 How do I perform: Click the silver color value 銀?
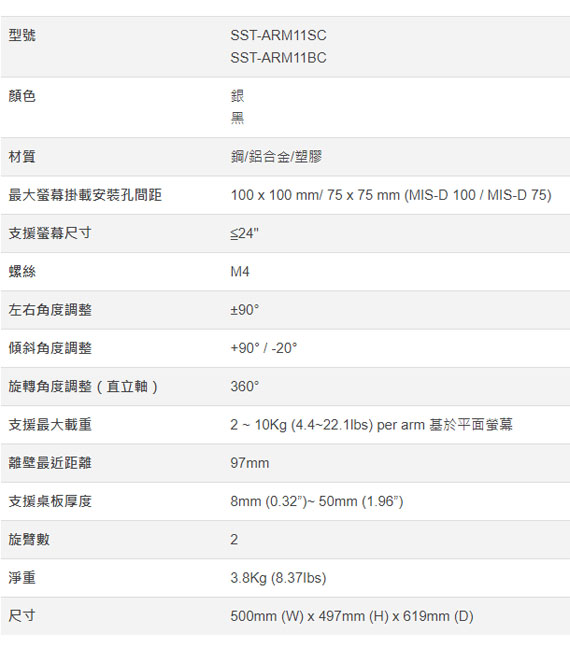pos(237,96)
